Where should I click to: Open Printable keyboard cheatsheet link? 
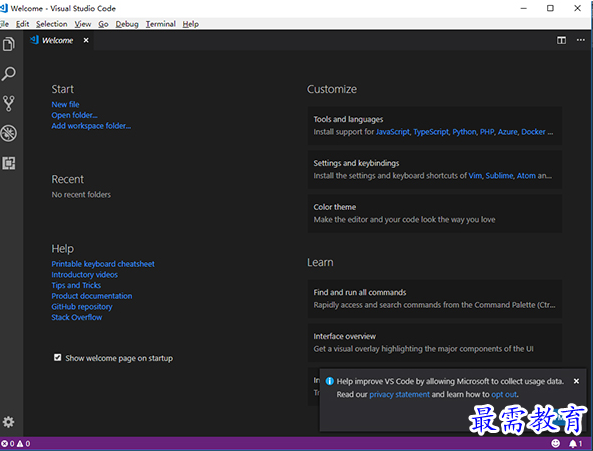[103, 264]
